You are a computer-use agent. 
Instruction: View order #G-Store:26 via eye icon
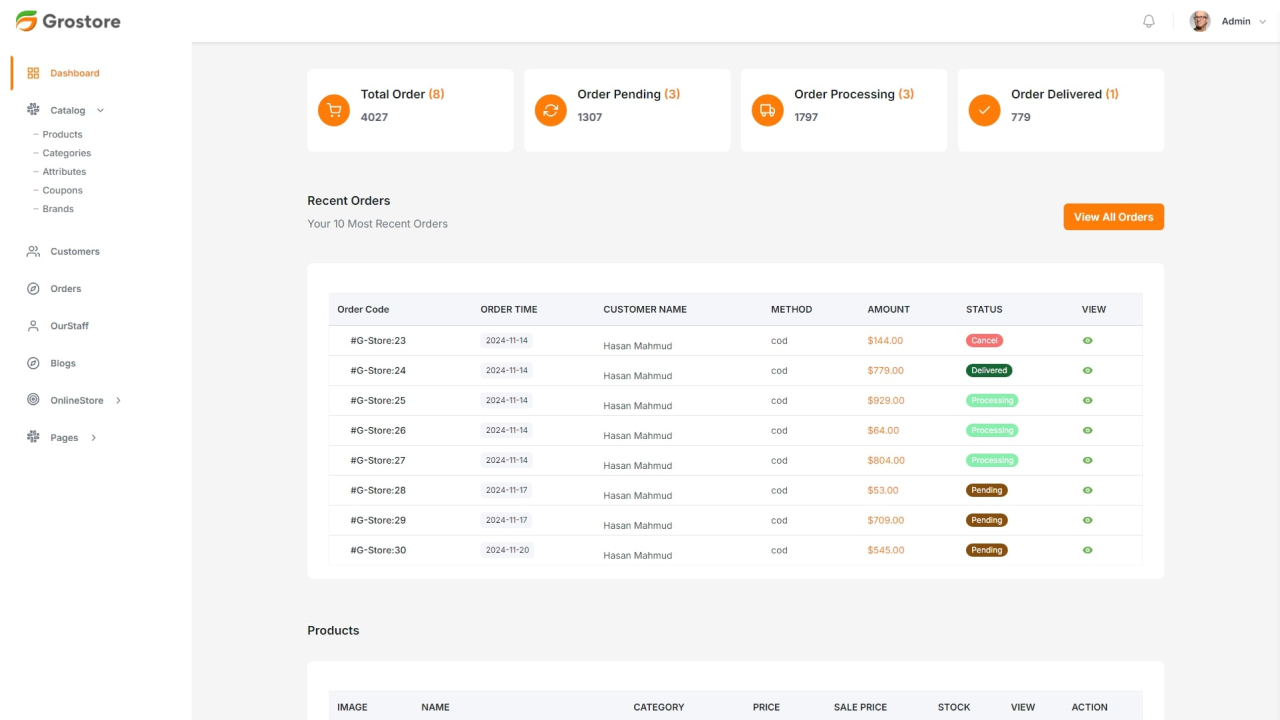pos(1087,431)
